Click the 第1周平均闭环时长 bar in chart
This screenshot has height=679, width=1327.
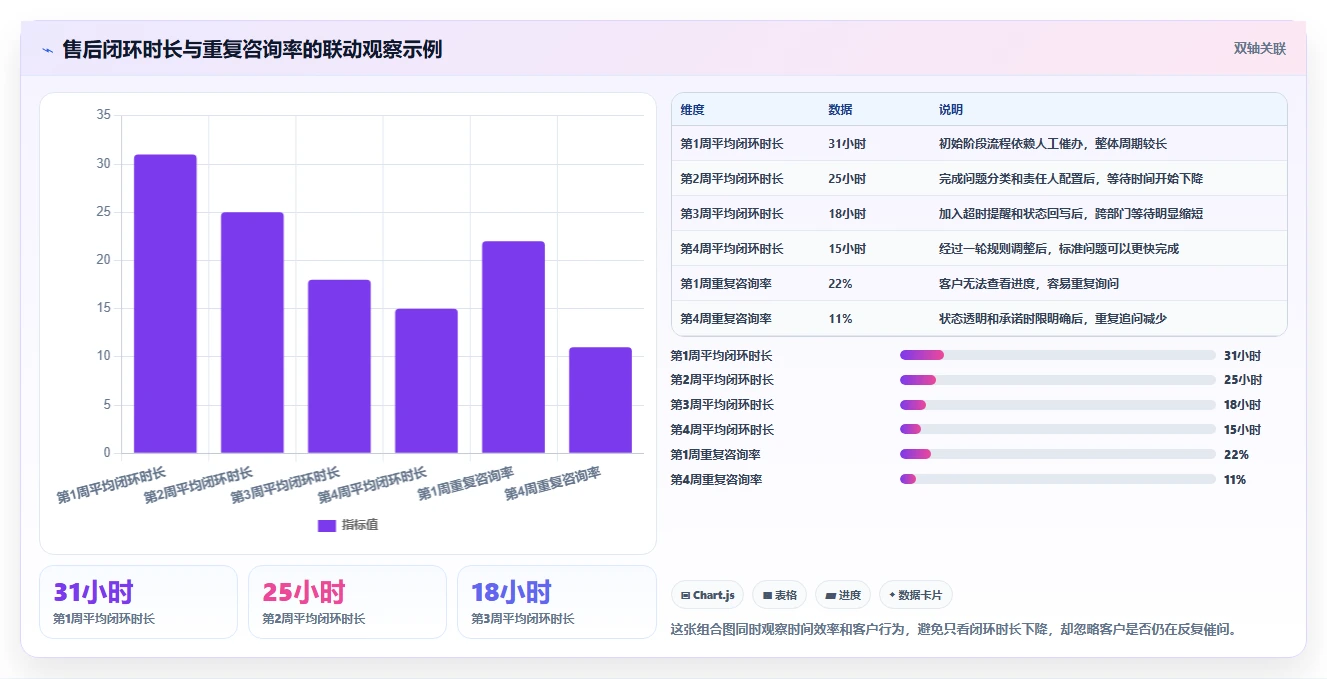pyautogui.click(x=165, y=304)
